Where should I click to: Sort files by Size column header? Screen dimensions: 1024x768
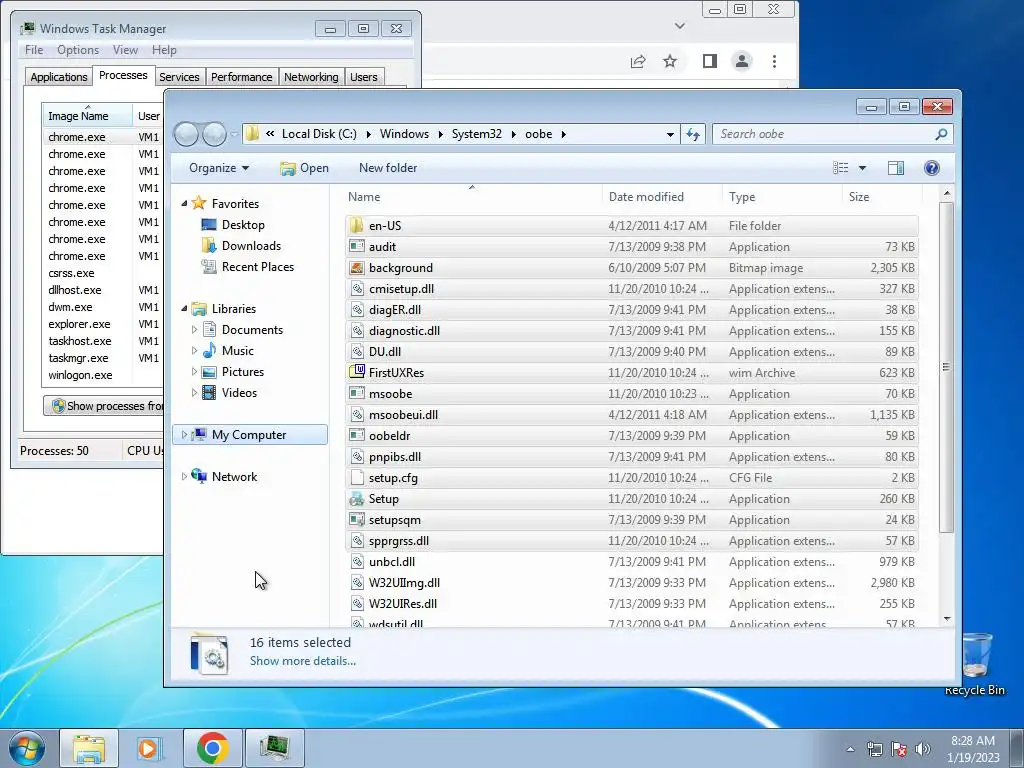[882, 197]
